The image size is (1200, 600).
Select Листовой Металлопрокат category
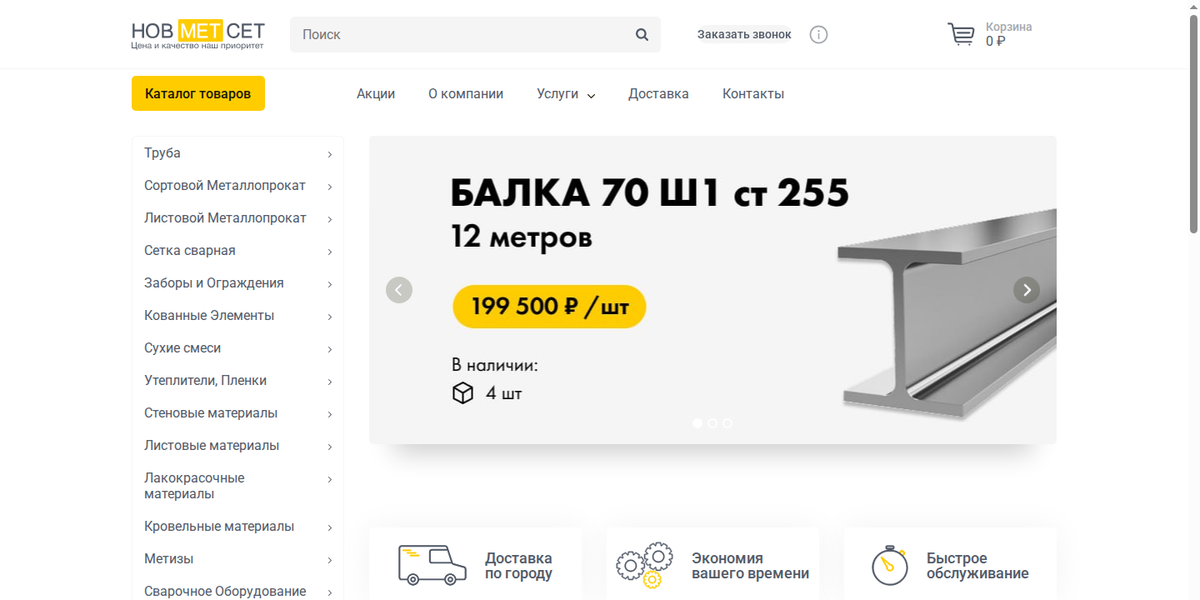(225, 218)
